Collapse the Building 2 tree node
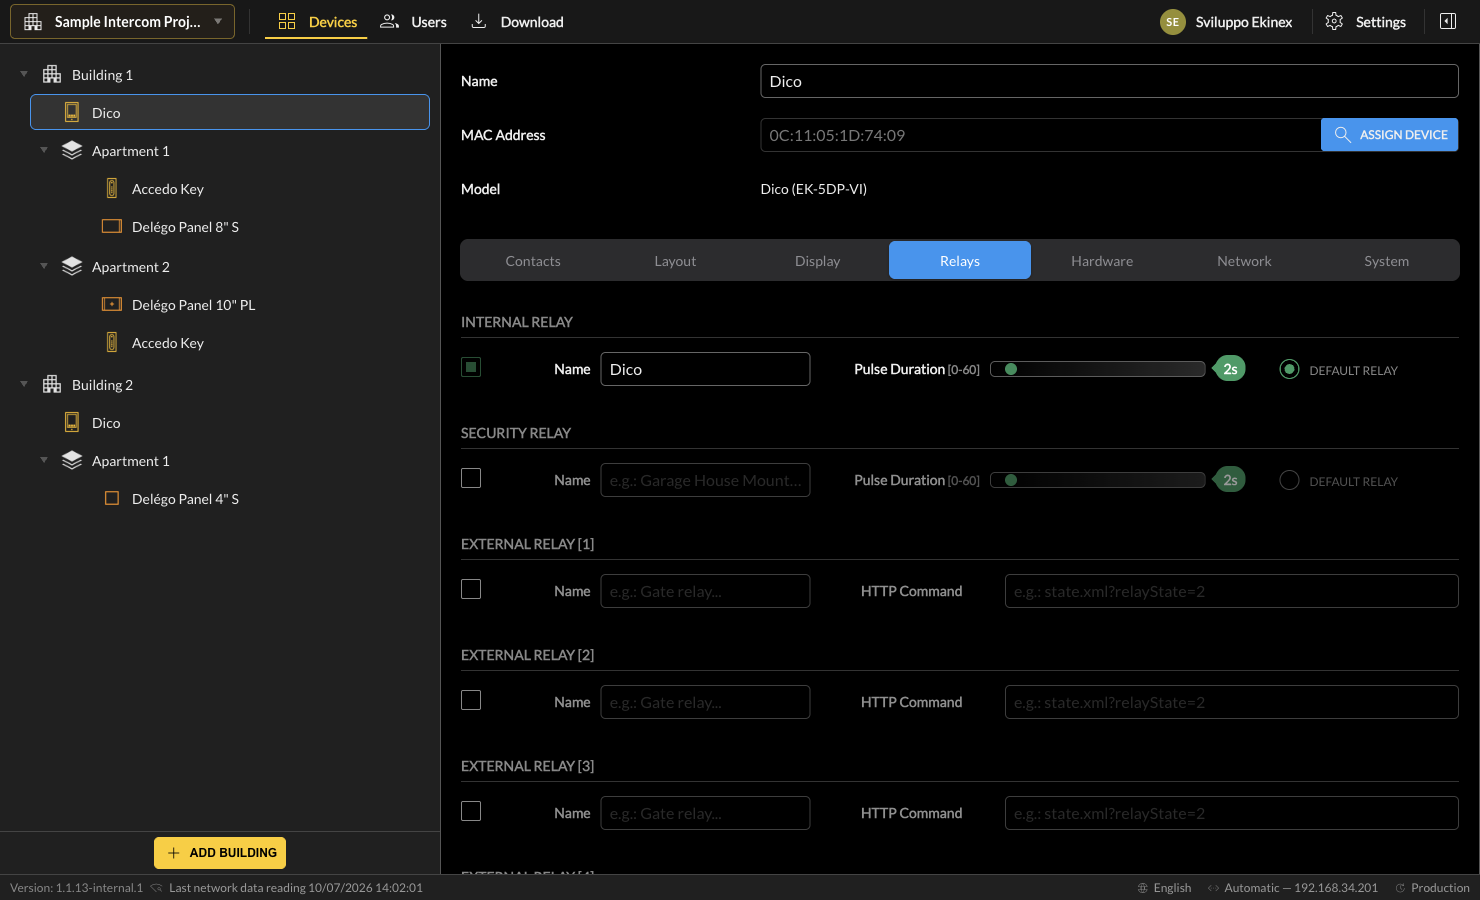1480x900 pixels. (24, 385)
